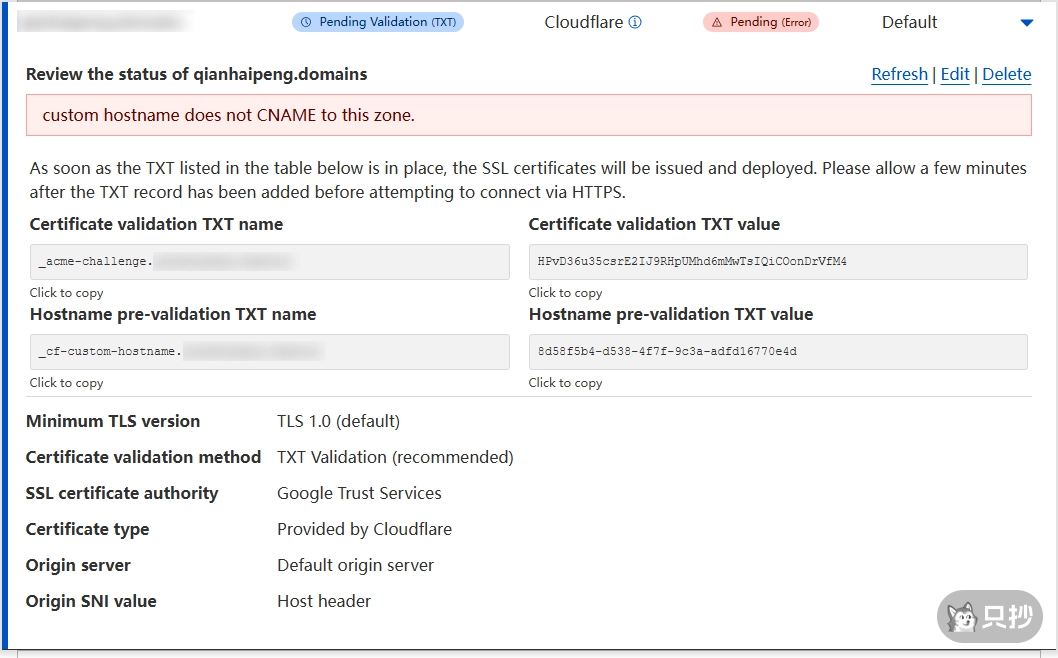Click Delete to remove the custom hostname
1058x658 pixels.
click(1006, 74)
